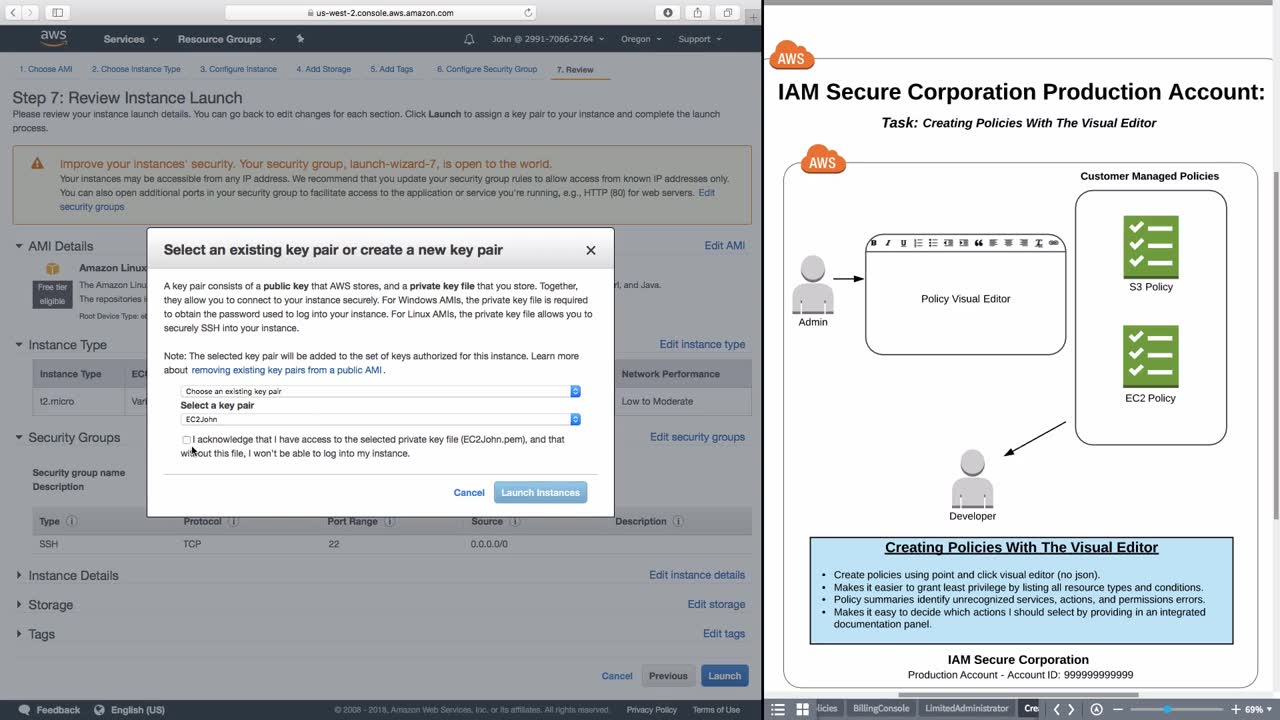Click the horizontal scrollbar in diagram viewer
Viewport: 1280px width, 720px height.
coord(1018,695)
